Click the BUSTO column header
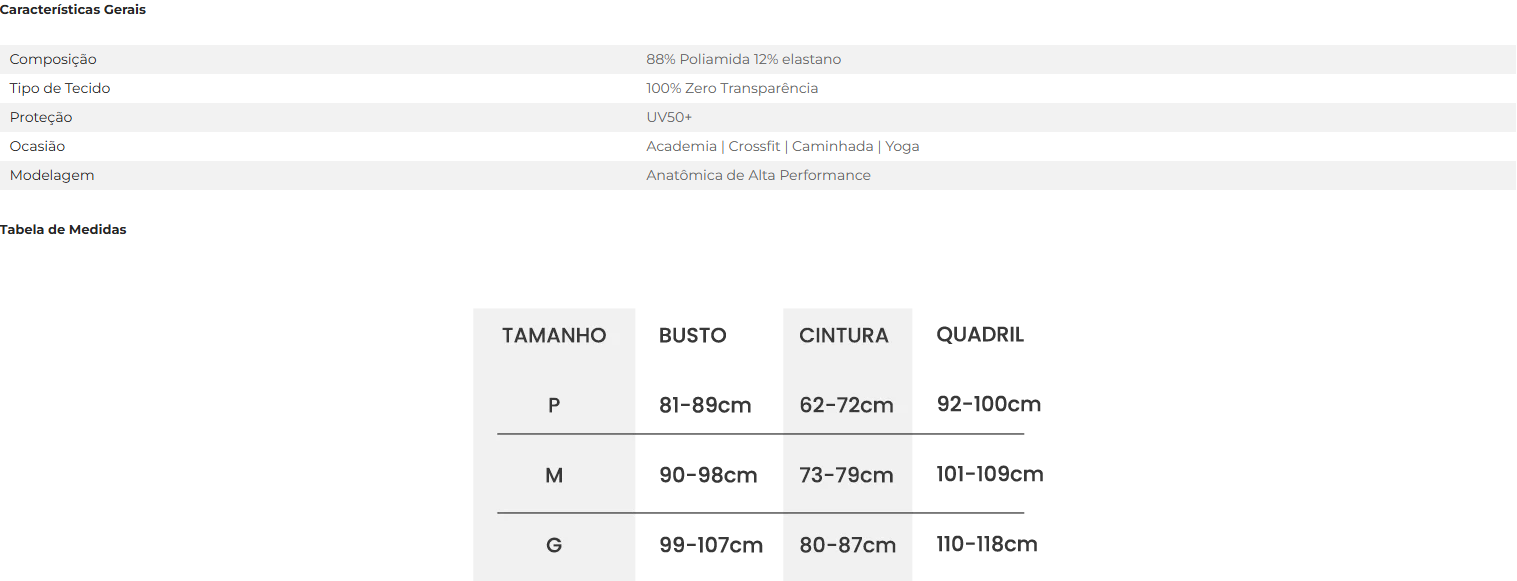Screen dimensions: 1517x581 tap(693, 336)
